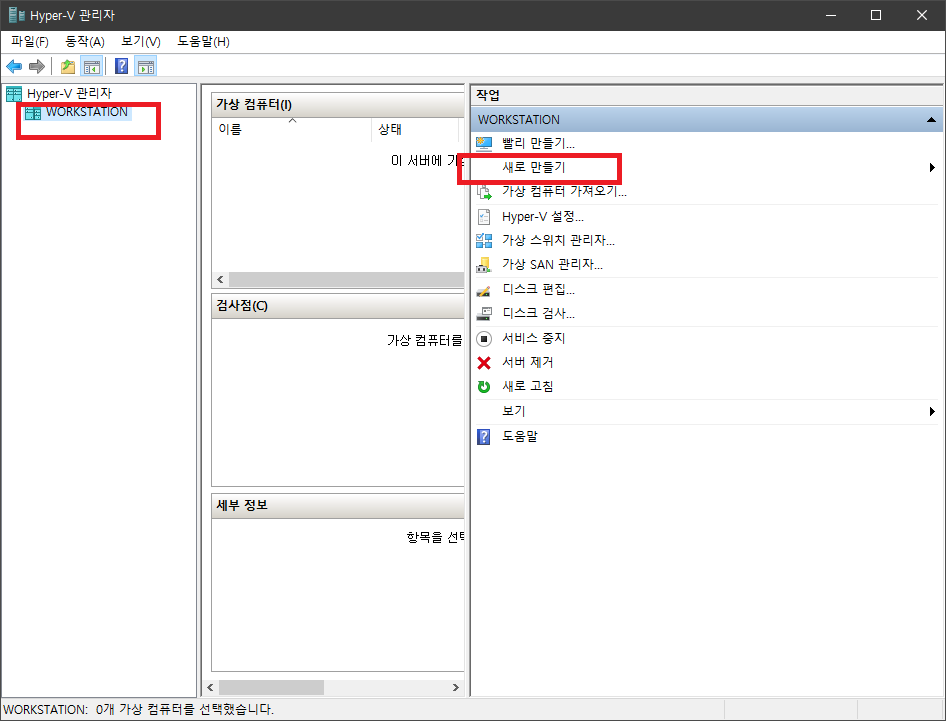The width and height of the screenshot is (946, 721).
Task: Click 도움말 in the actions pane
Action: pyautogui.click(x=519, y=436)
